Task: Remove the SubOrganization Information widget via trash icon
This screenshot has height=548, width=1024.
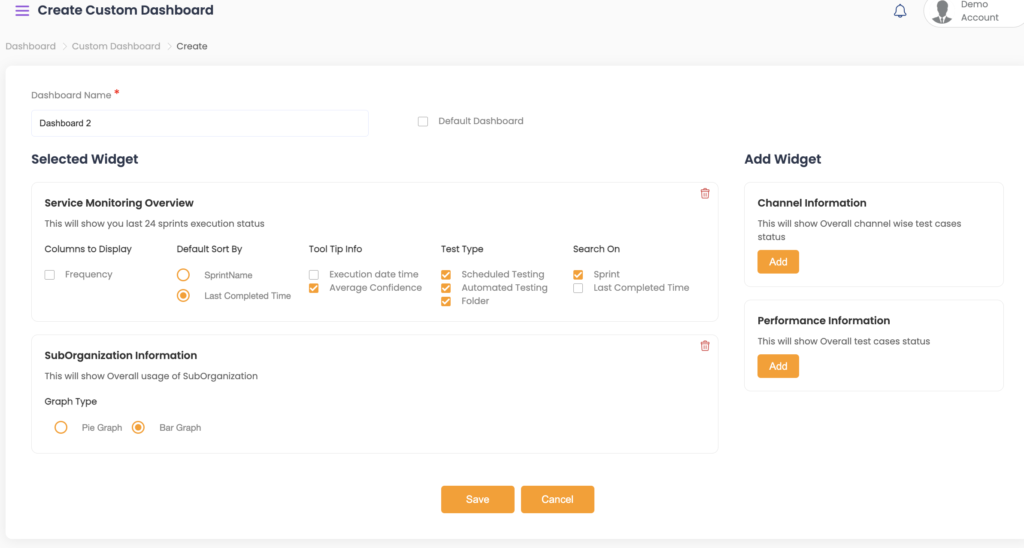Action: [705, 346]
